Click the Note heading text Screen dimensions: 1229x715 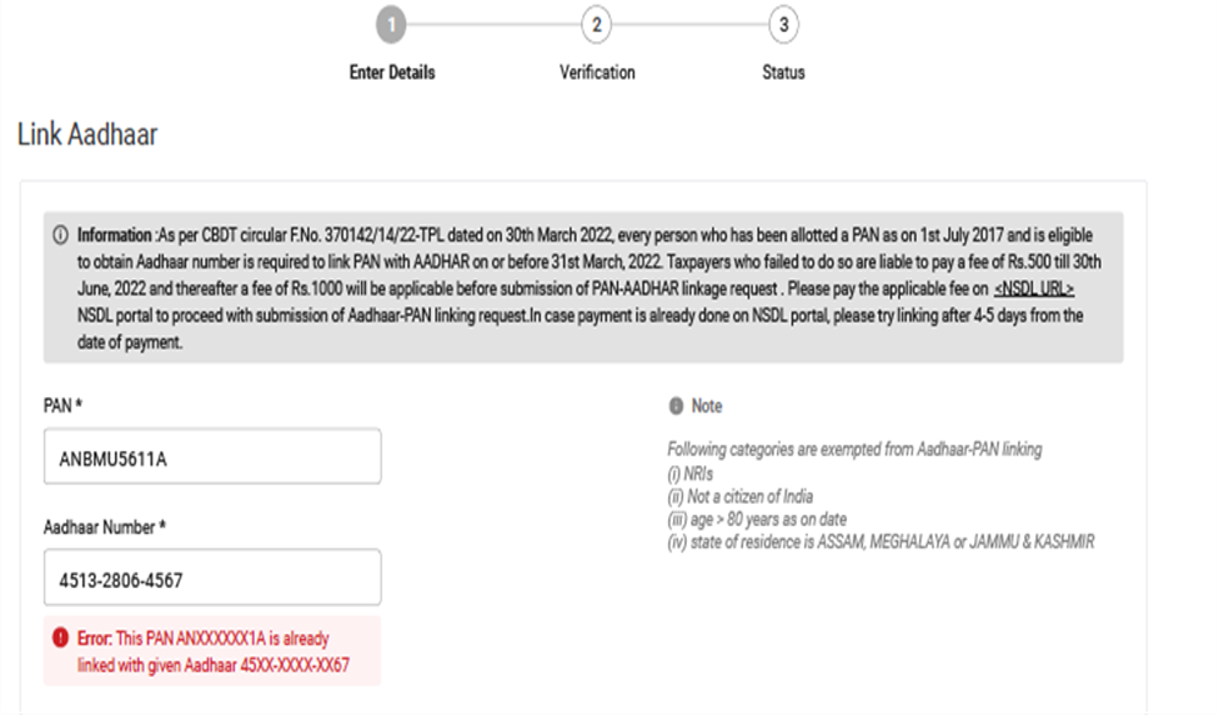click(x=706, y=406)
